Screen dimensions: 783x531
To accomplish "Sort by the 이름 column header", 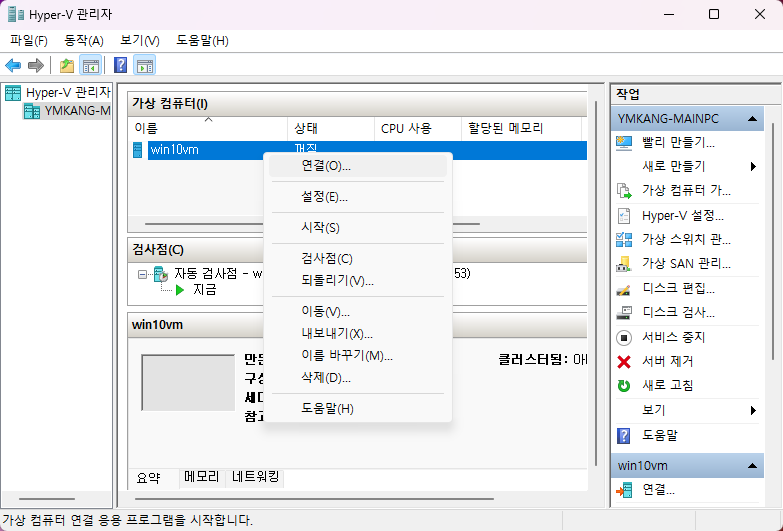I will coord(208,128).
